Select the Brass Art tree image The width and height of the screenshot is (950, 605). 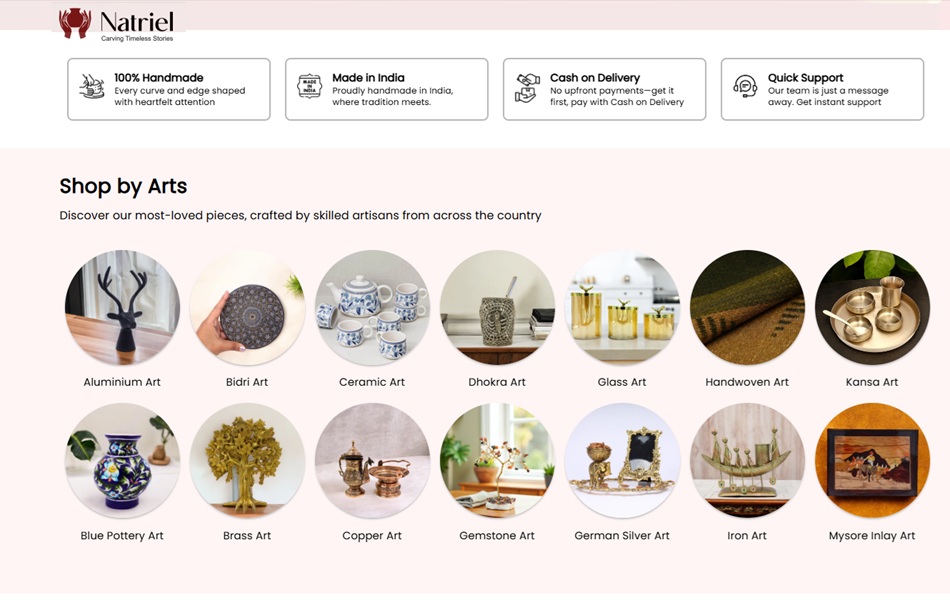point(247,461)
